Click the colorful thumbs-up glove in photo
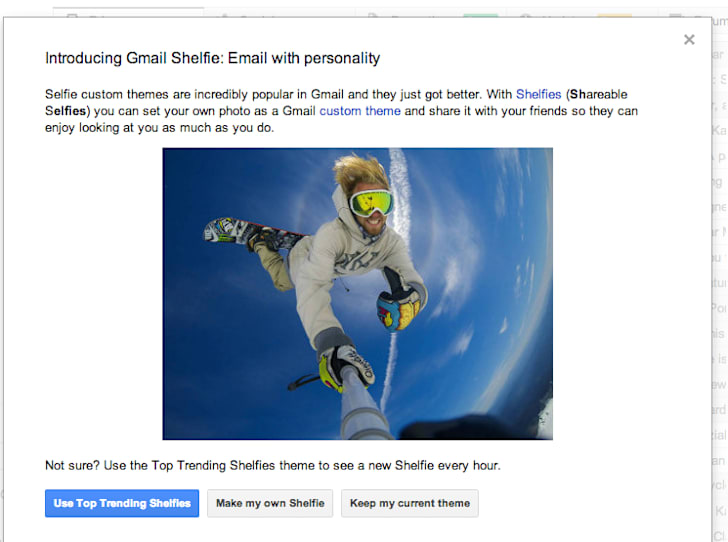This screenshot has width=728, height=542. coord(398,302)
